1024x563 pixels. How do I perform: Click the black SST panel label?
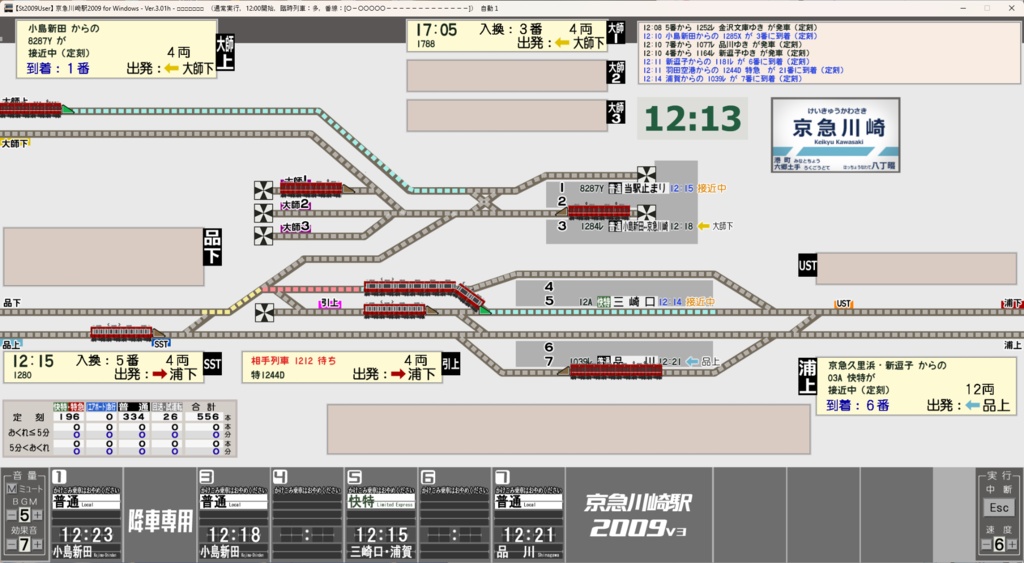click(212, 364)
